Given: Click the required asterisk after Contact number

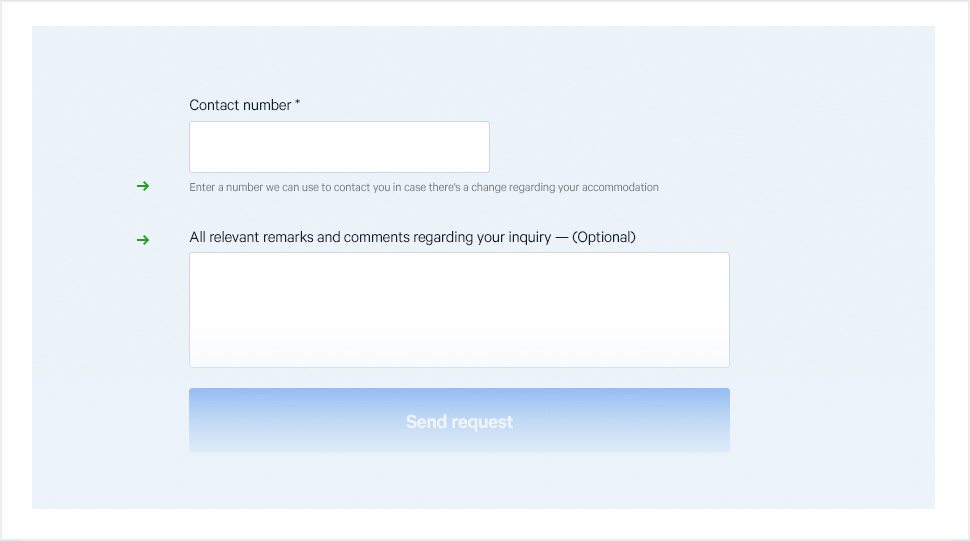Looking at the screenshot, I should click(x=298, y=104).
